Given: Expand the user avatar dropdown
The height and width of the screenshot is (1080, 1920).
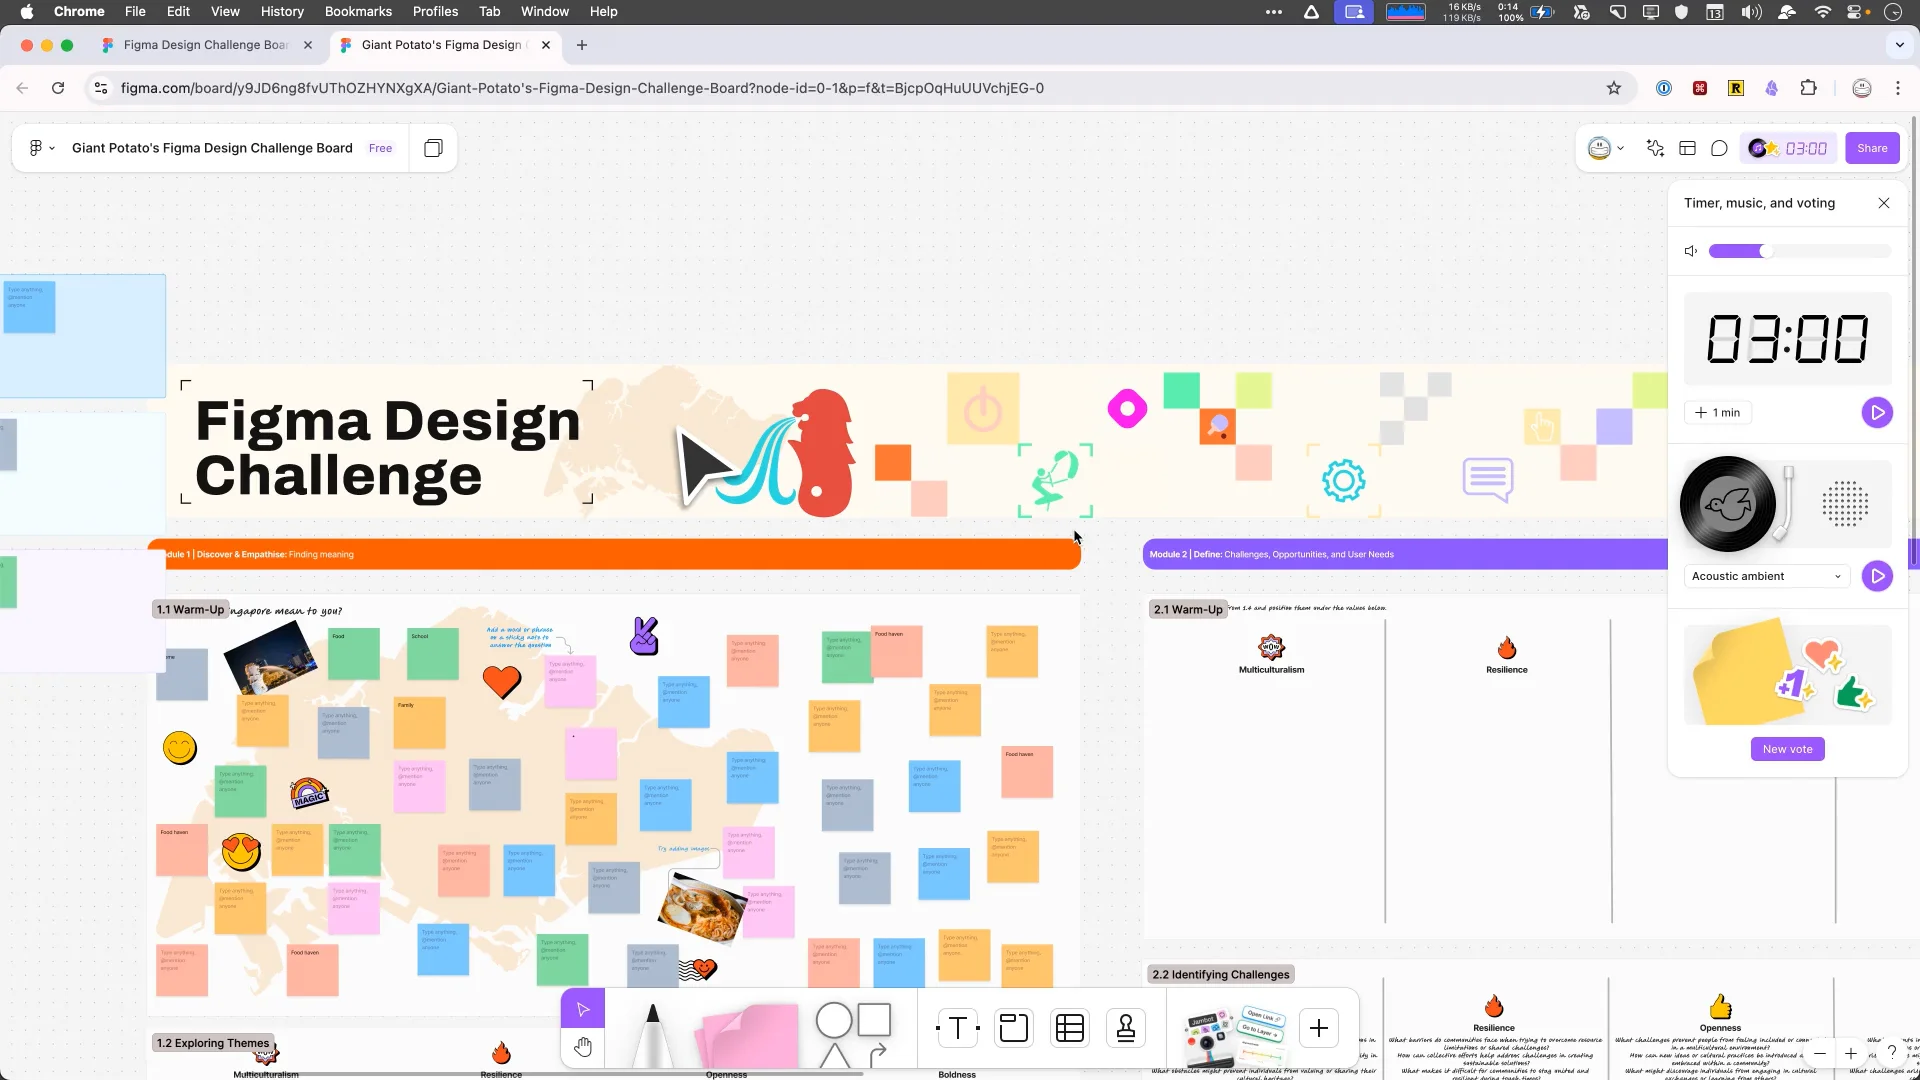Looking at the screenshot, I should point(1606,148).
